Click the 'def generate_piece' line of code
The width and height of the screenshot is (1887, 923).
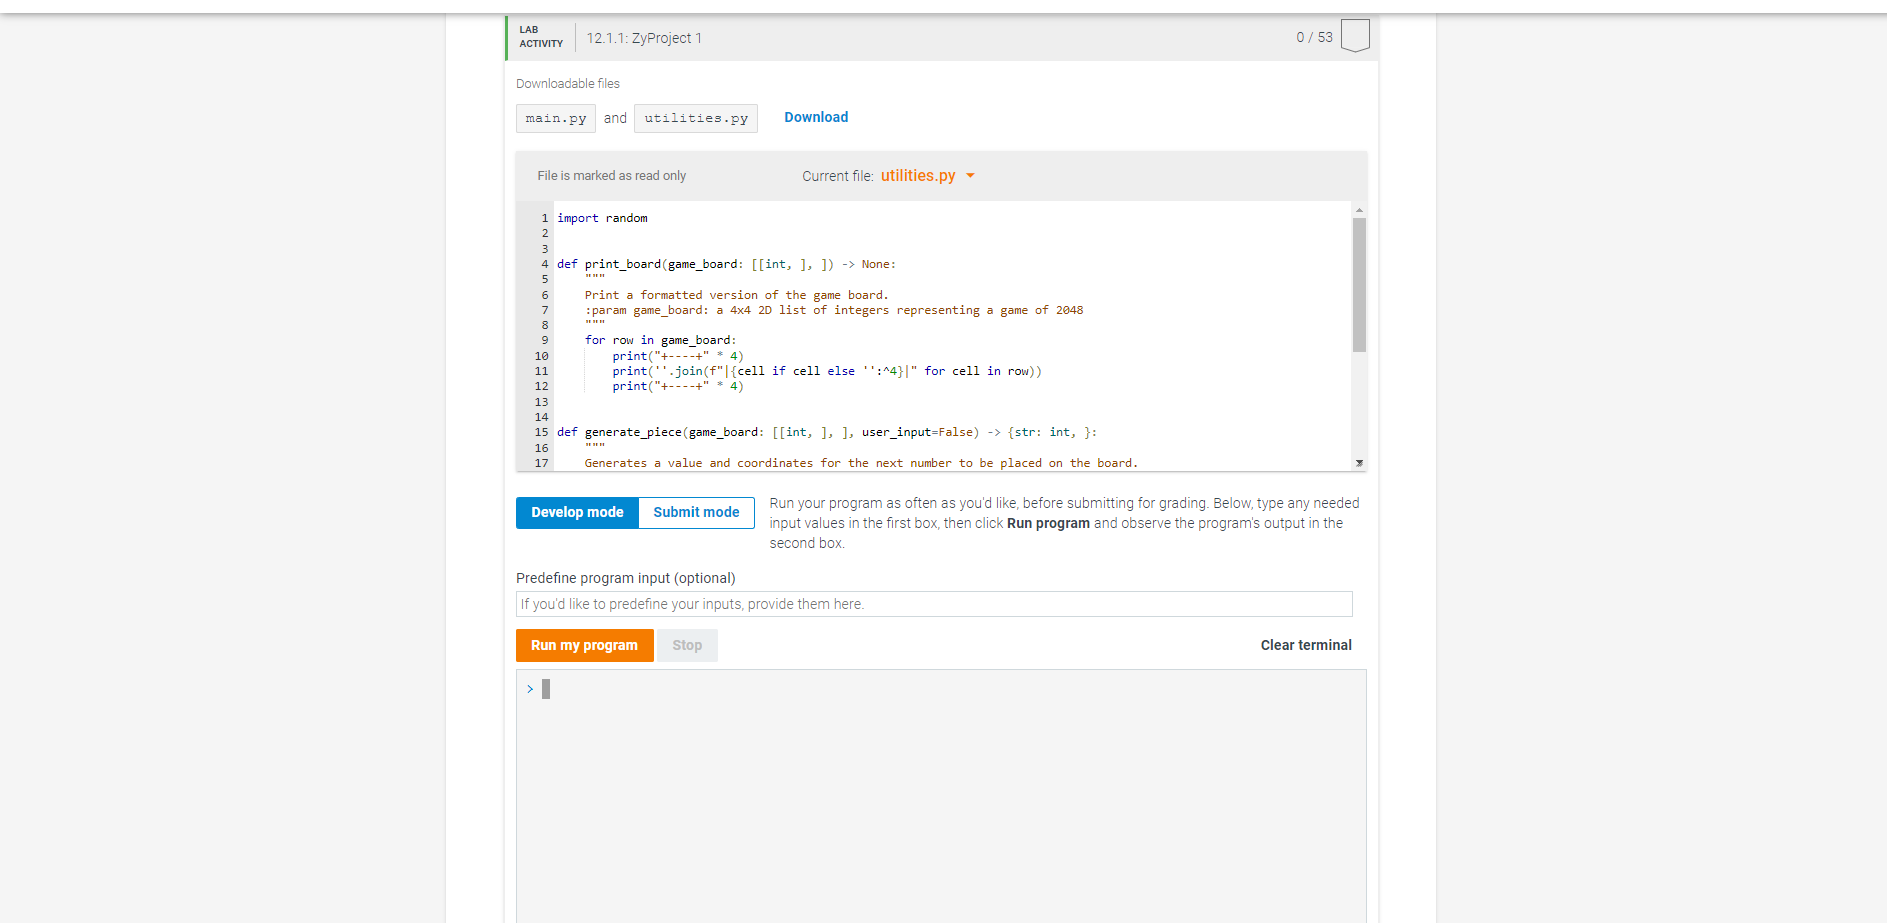point(827,432)
